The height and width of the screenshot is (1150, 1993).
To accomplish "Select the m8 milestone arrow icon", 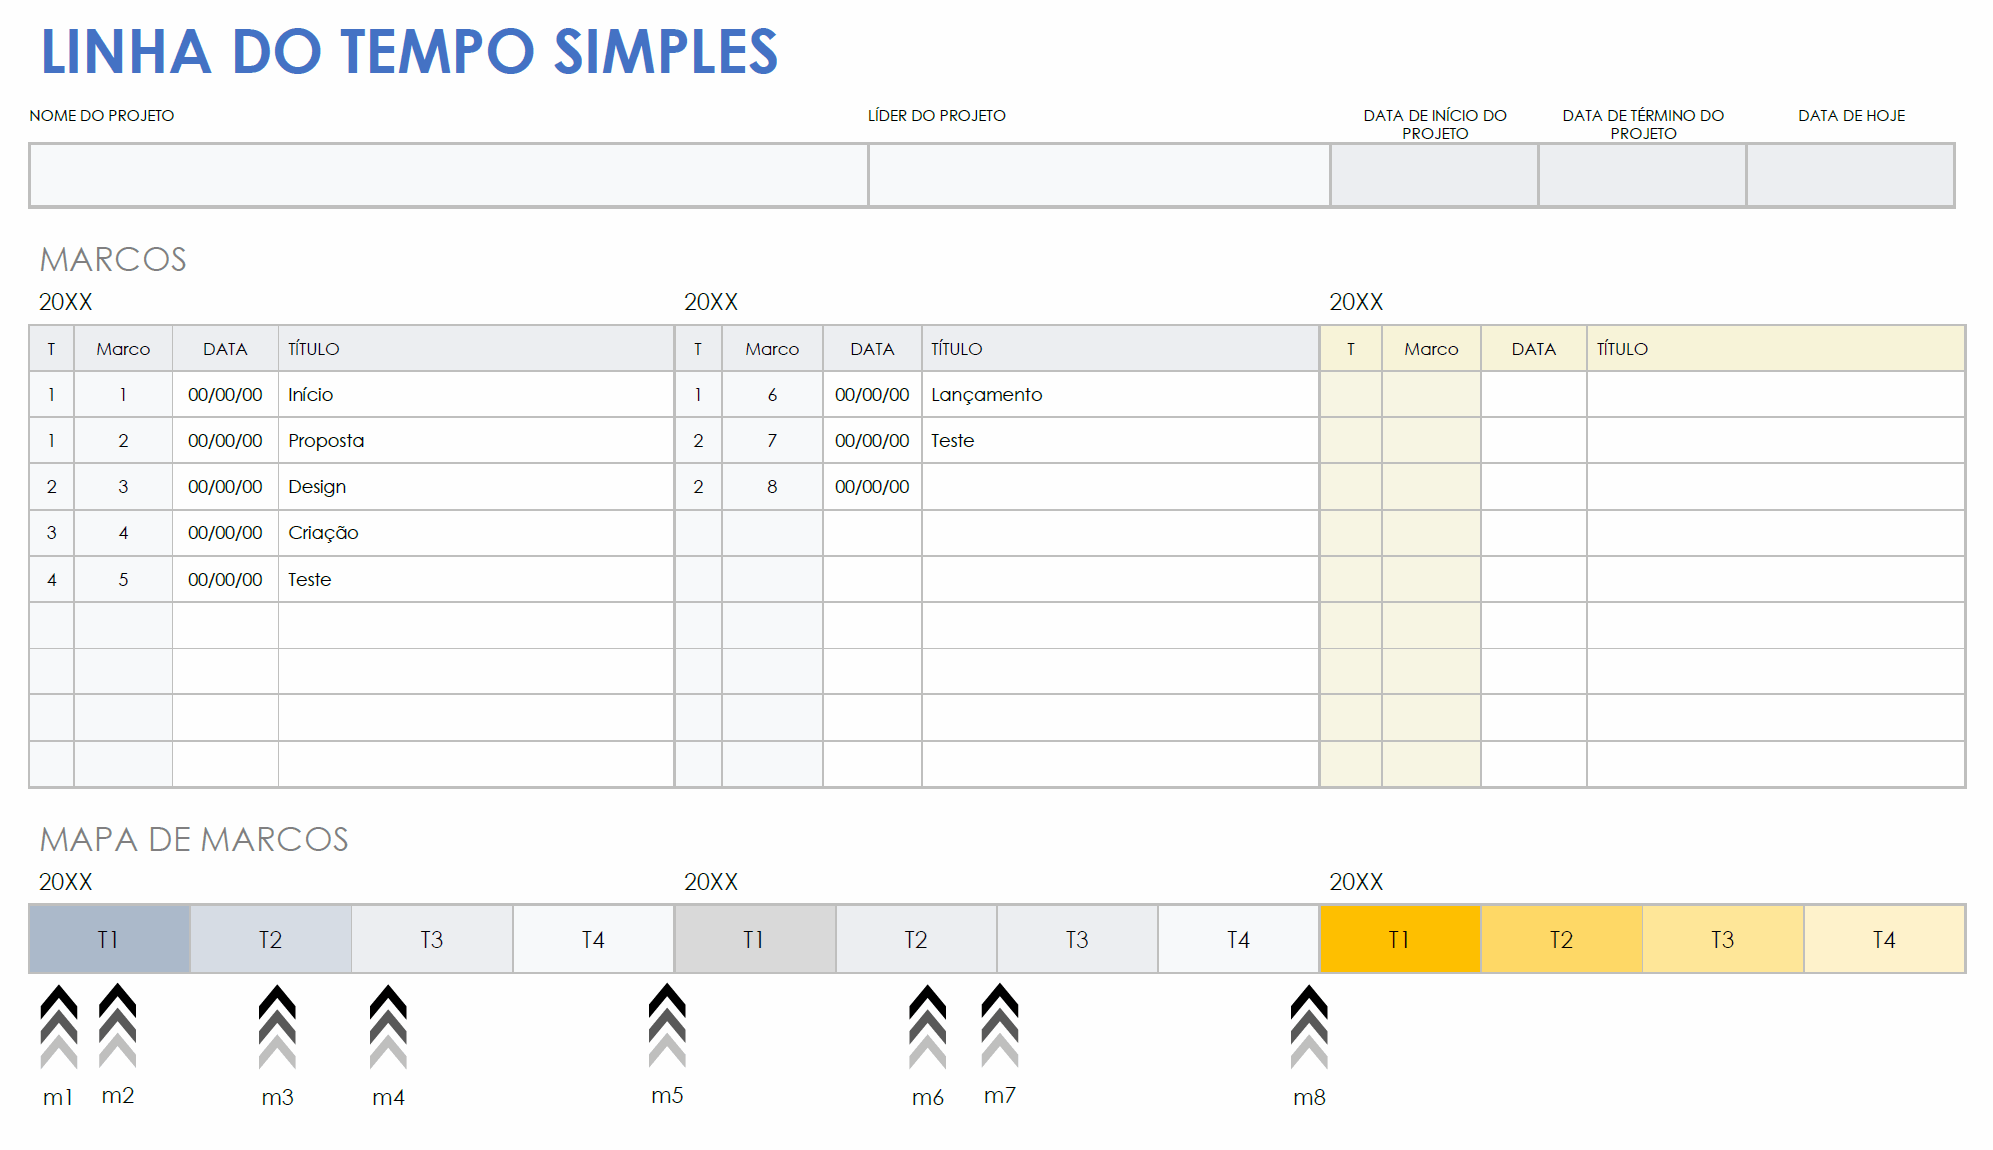I will pos(1309,1027).
